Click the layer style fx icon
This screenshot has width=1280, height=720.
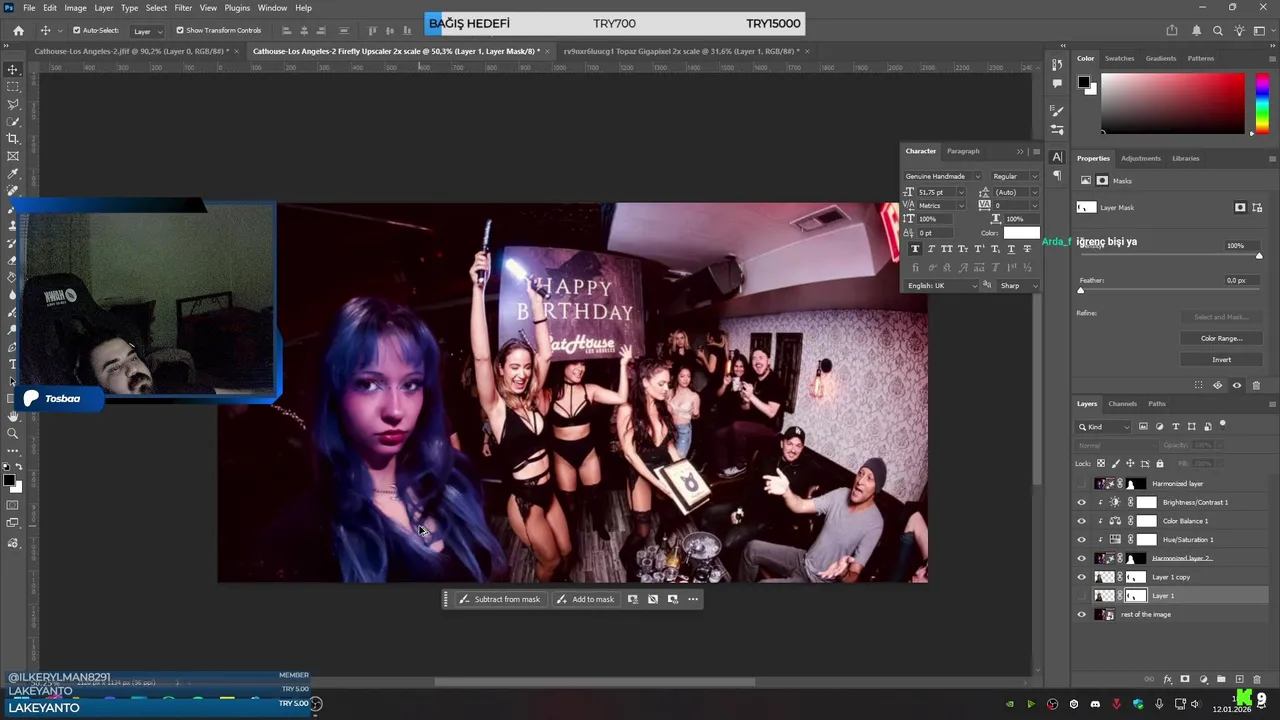click(1168, 680)
